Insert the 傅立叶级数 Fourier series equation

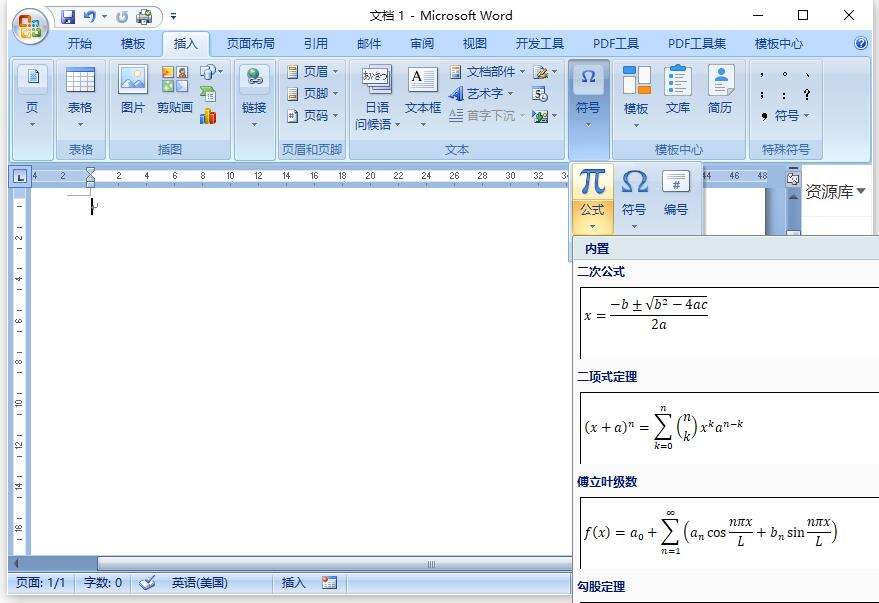[x=729, y=534]
